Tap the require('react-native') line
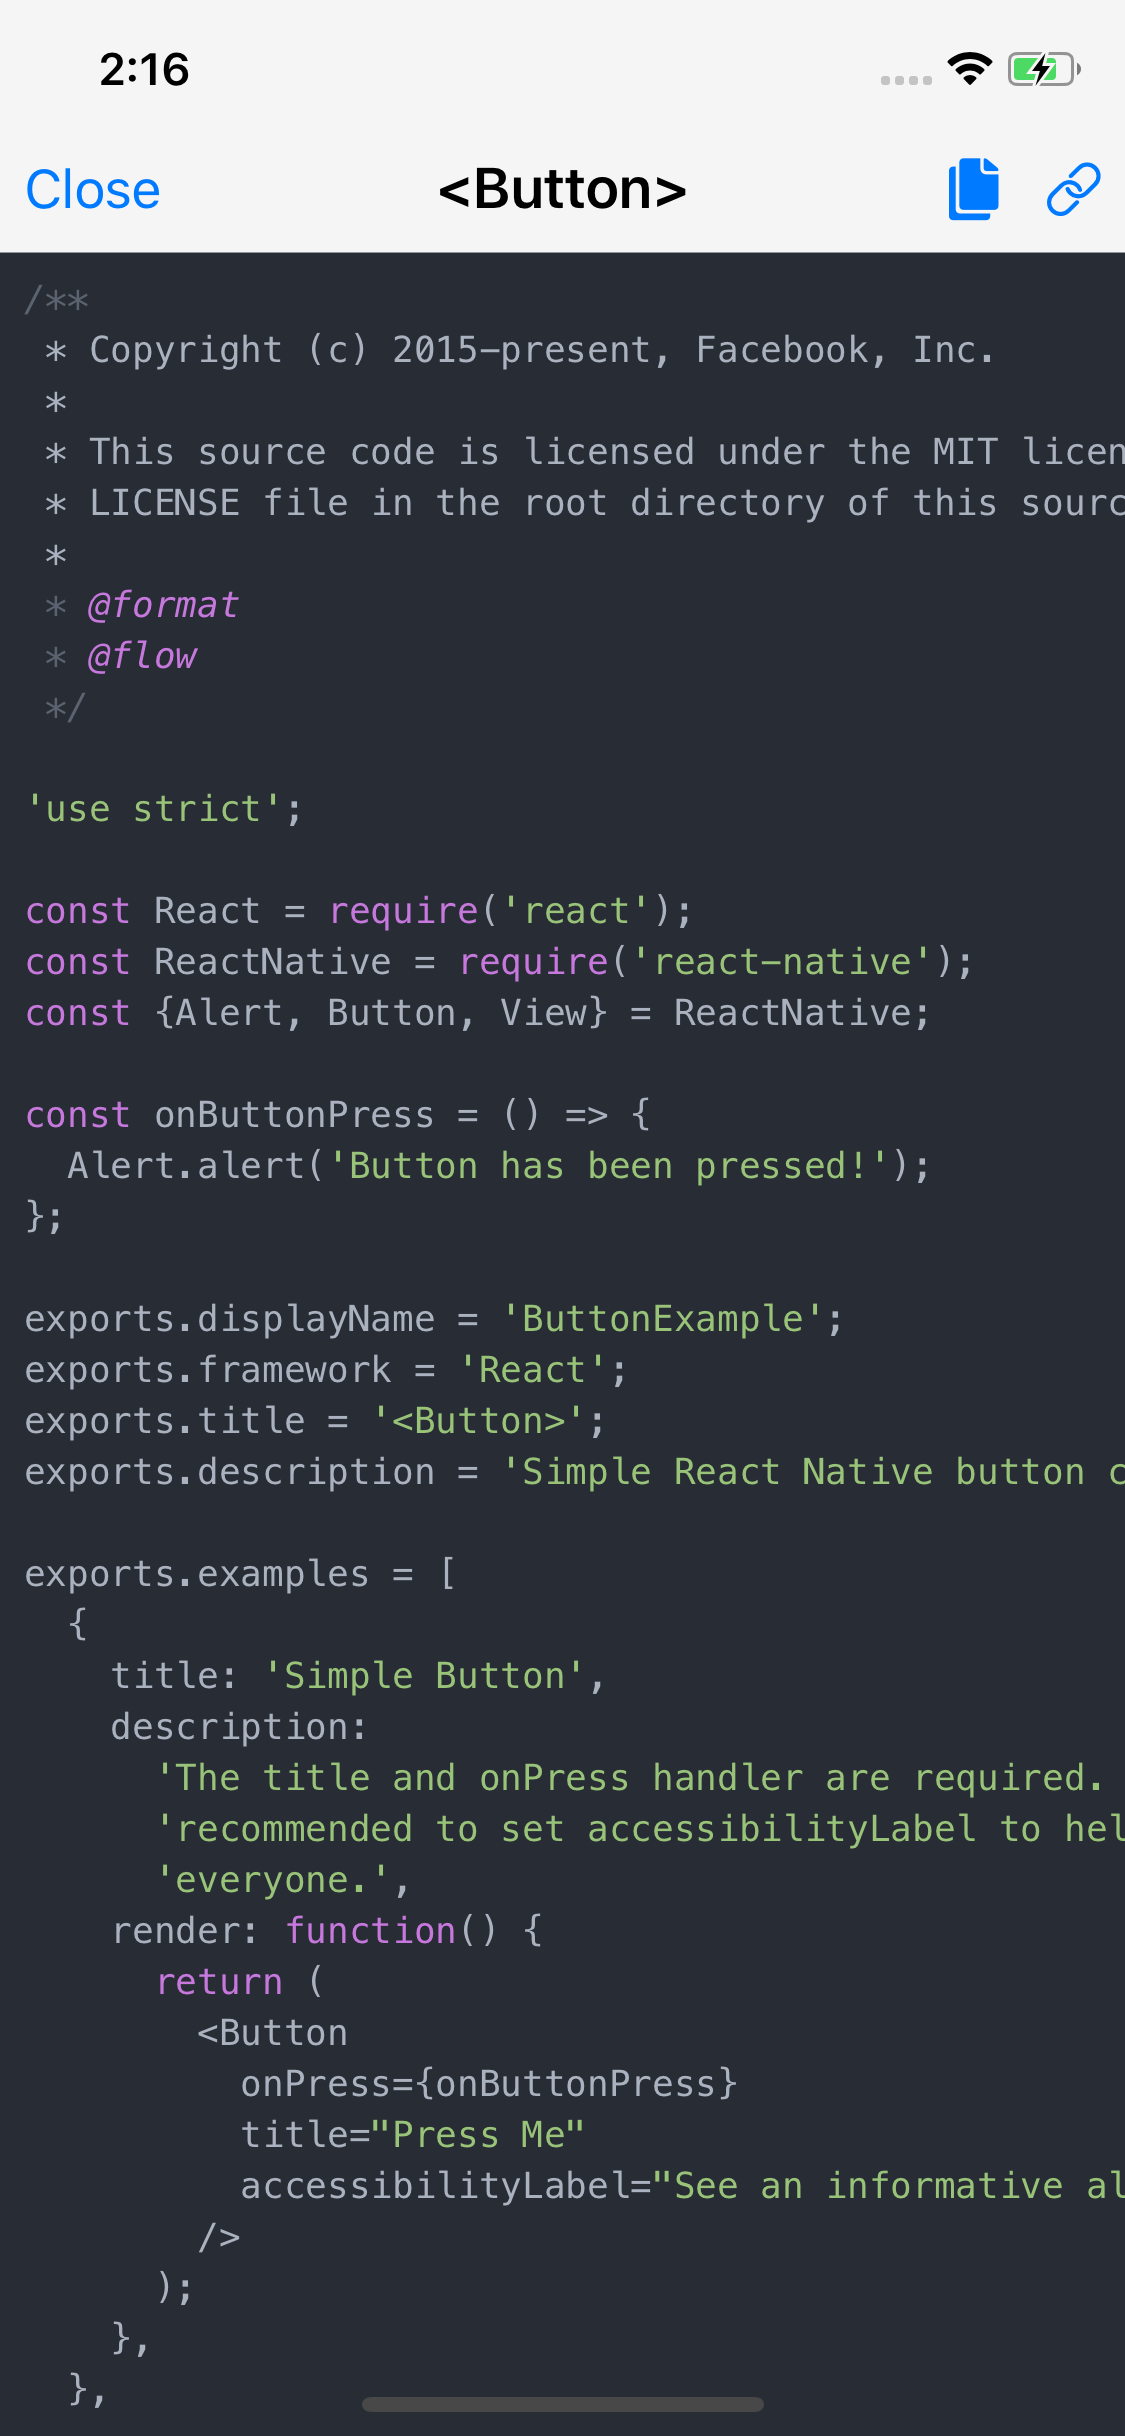1125x2436 pixels. point(498,961)
